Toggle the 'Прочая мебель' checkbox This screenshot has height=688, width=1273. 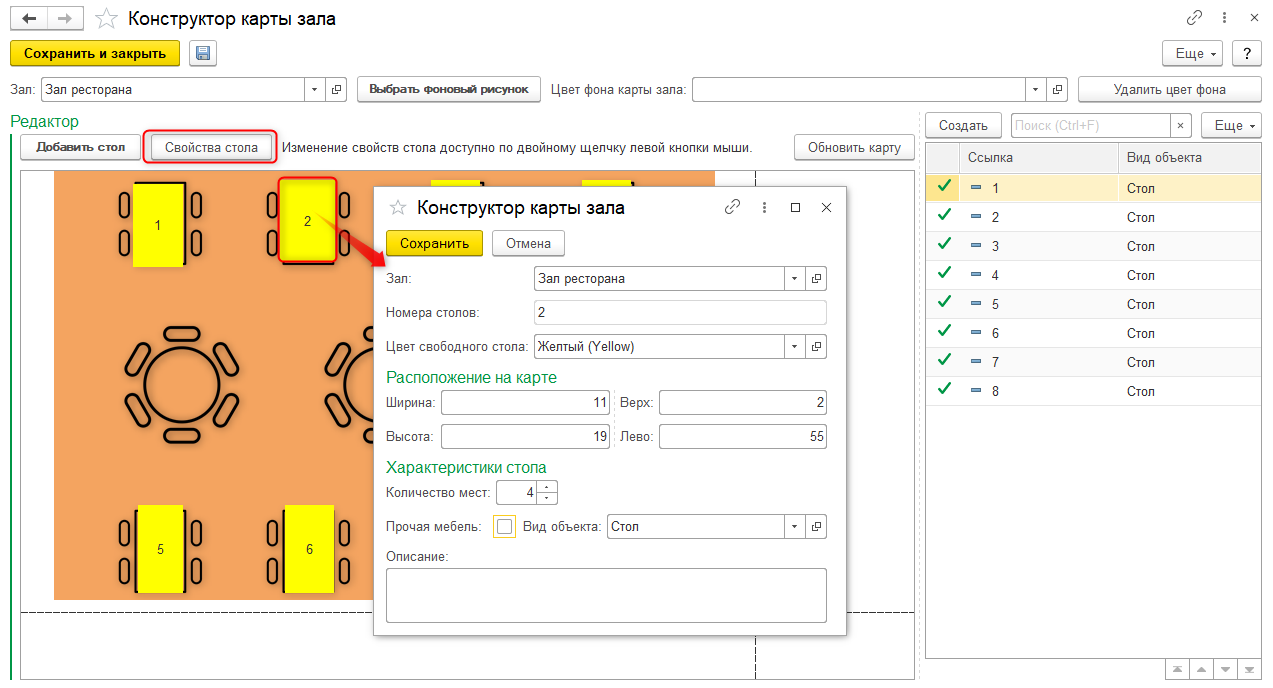[505, 526]
